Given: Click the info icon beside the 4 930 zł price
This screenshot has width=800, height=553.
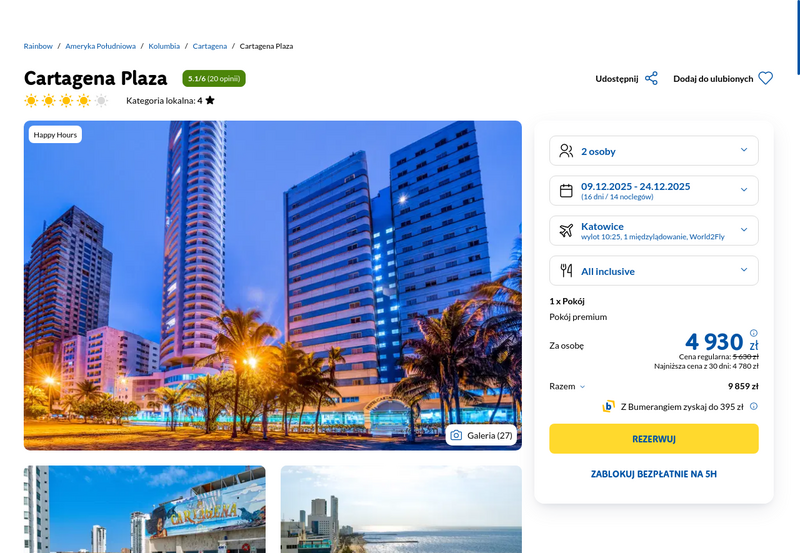Looking at the screenshot, I should click(754, 333).
